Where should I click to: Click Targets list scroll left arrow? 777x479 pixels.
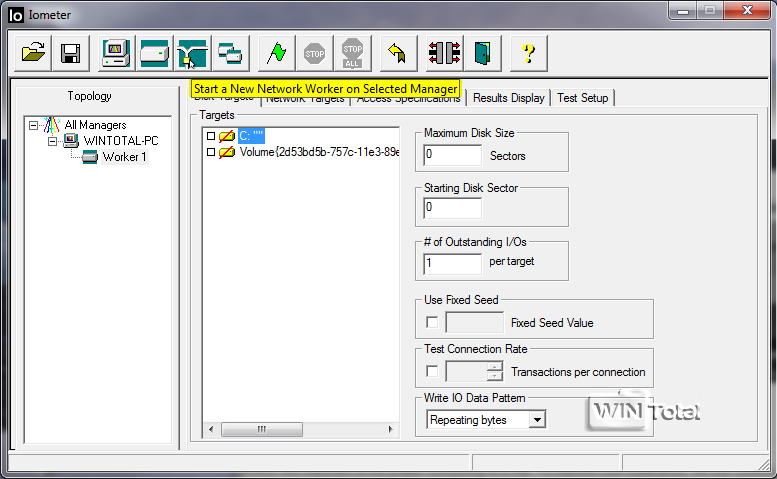tap(211, 429)
